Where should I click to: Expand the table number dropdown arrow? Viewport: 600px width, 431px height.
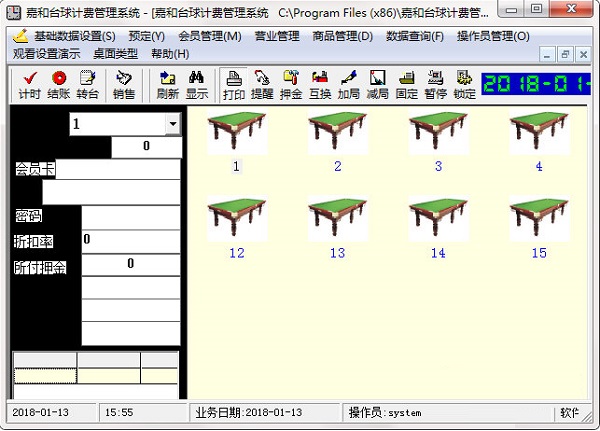[x=173, y=124]
